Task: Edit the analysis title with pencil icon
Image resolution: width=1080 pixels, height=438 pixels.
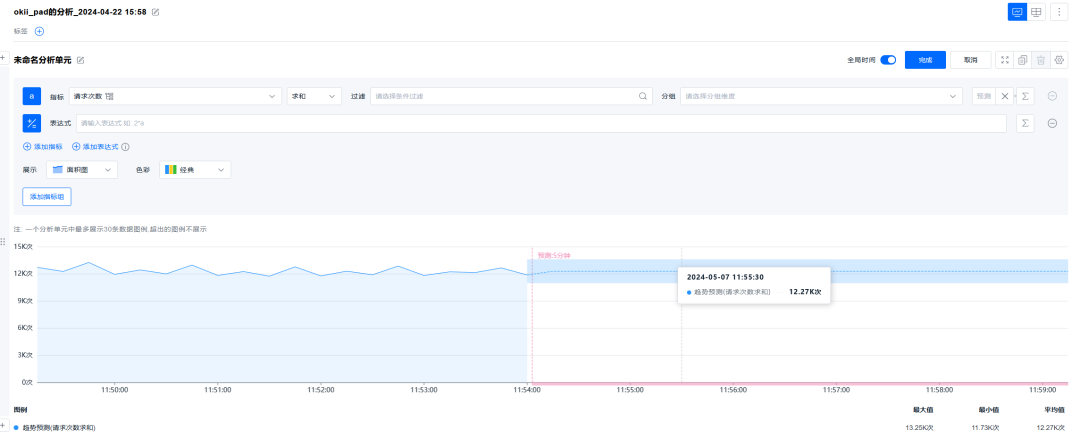Action: [x=155, y=12]
